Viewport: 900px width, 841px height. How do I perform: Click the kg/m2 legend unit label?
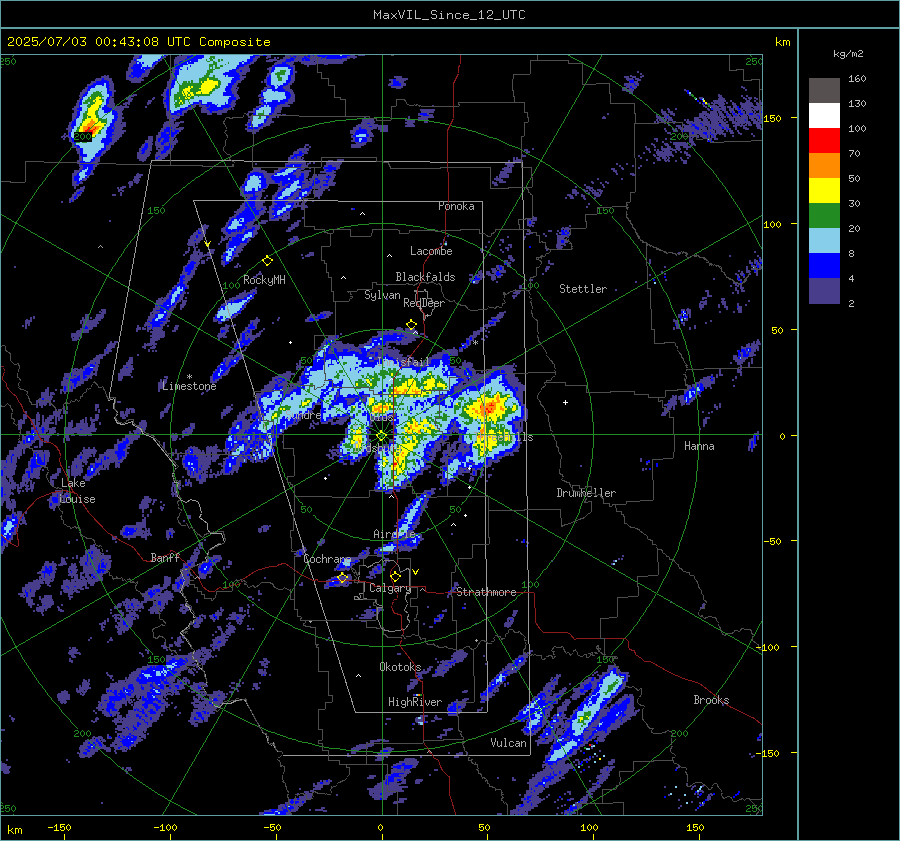click(x=848, y=54)
